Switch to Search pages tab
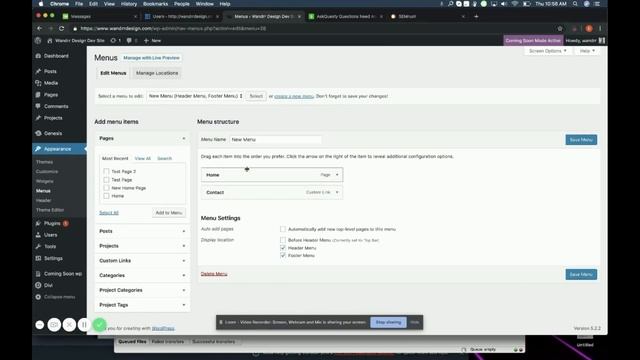This screenshot has width=640, height=360. click(164, 158)
